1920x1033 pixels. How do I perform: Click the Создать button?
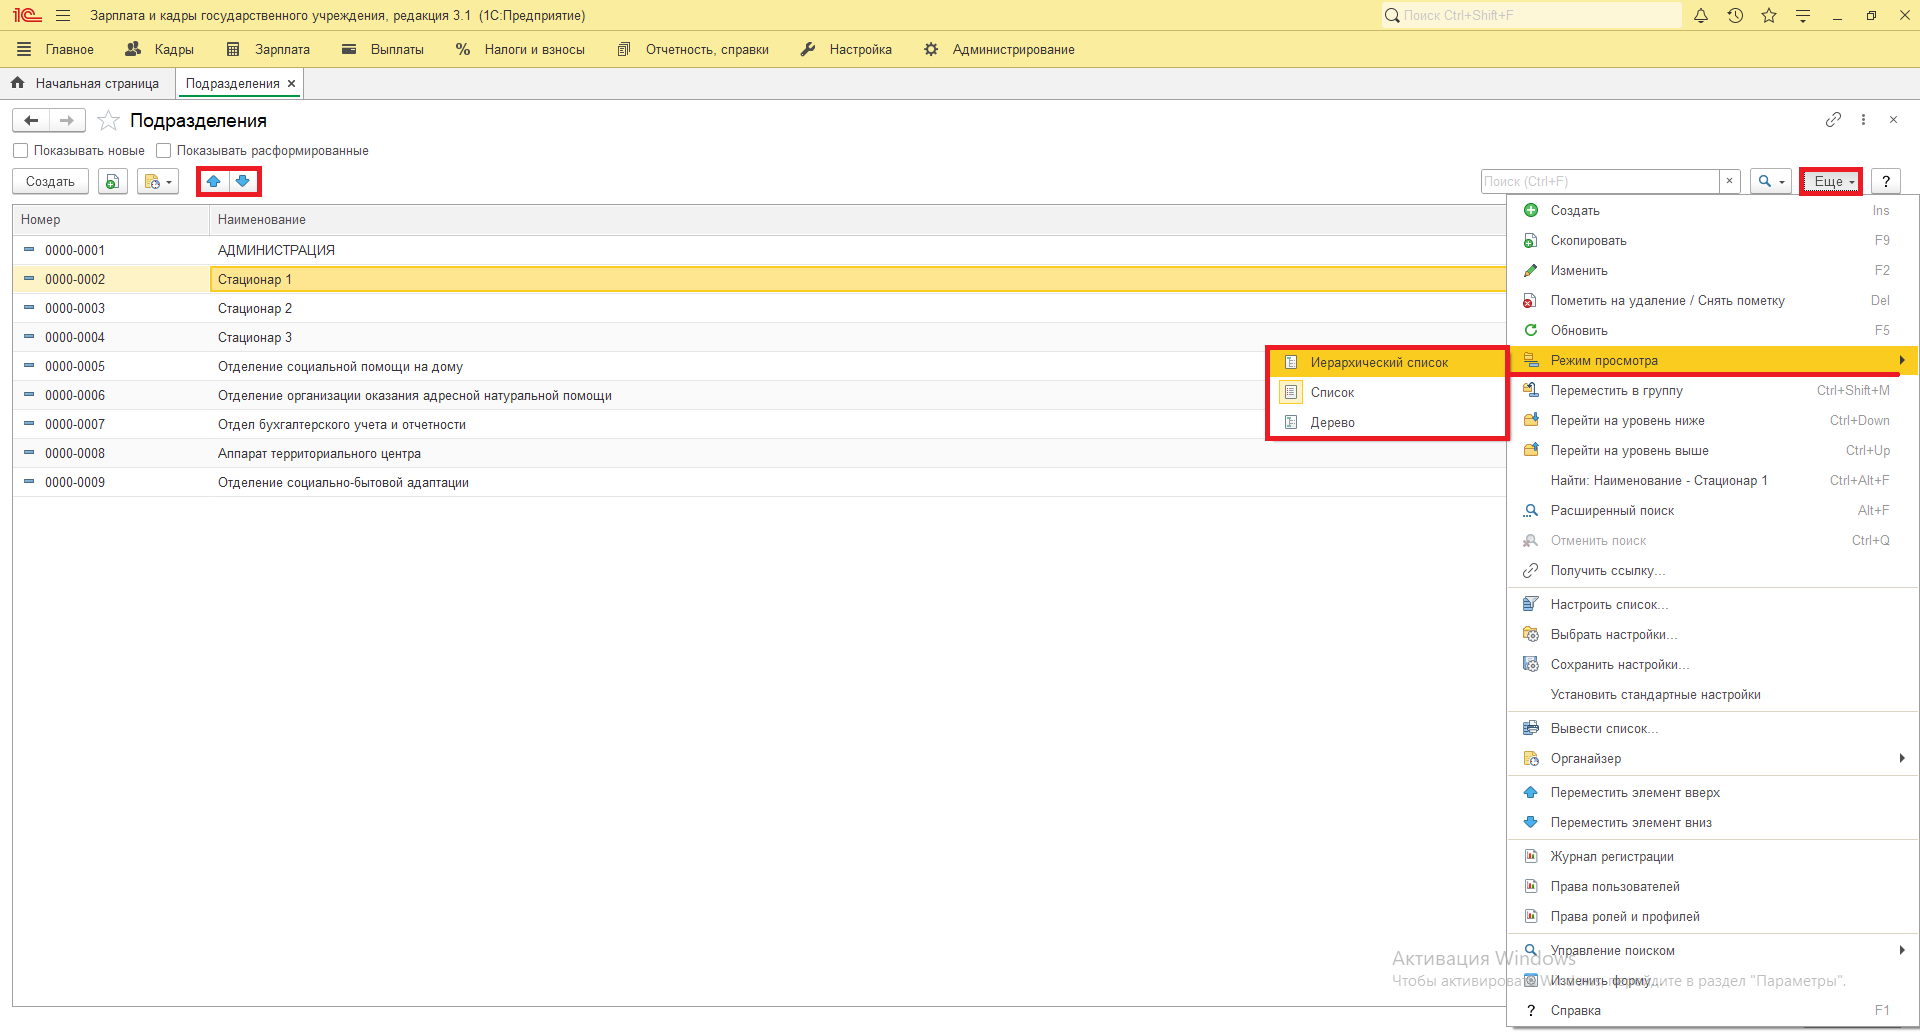(51, 182)
